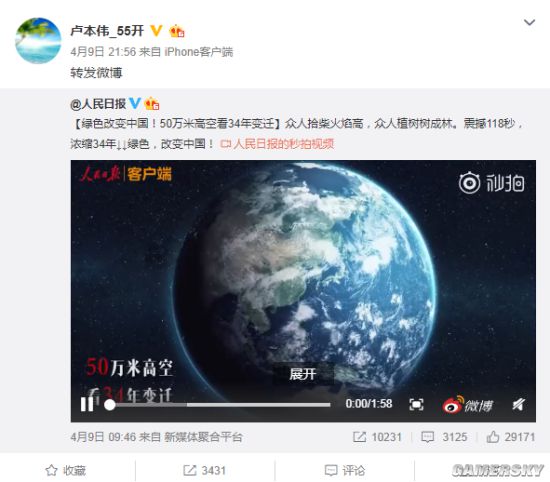Click the Weibo logo in the video bar
Screen dimensions: 550x482
[467, 404]
